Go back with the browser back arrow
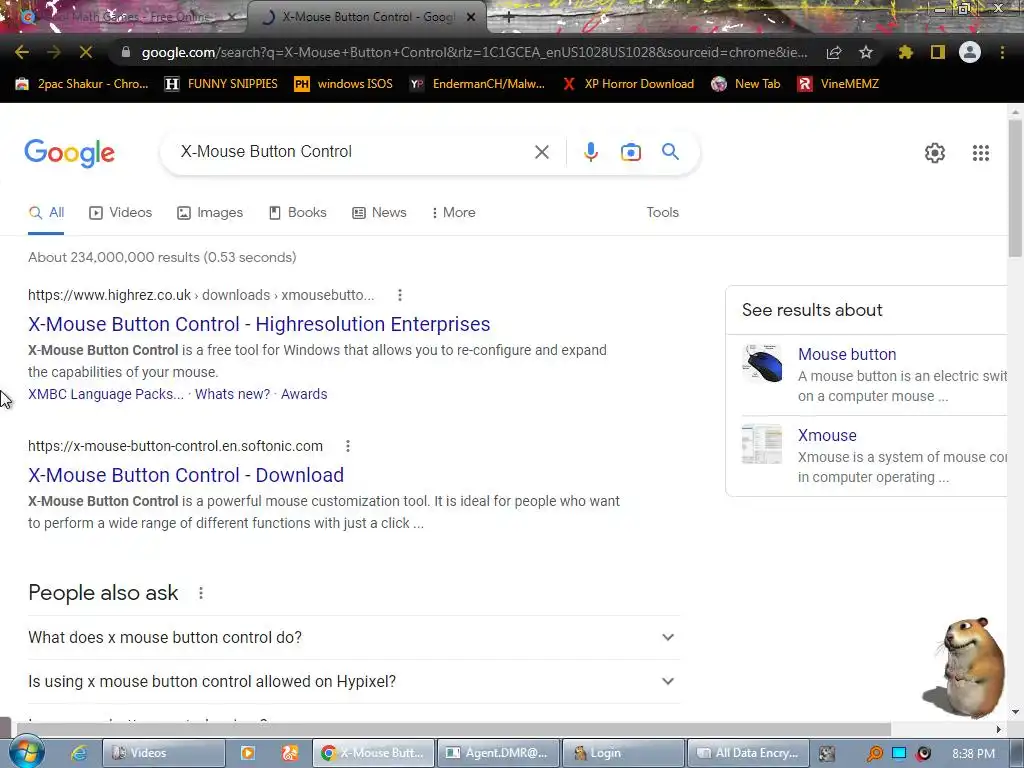The height and width of the screenshot is (768, 1024). [x=22, y=52]
